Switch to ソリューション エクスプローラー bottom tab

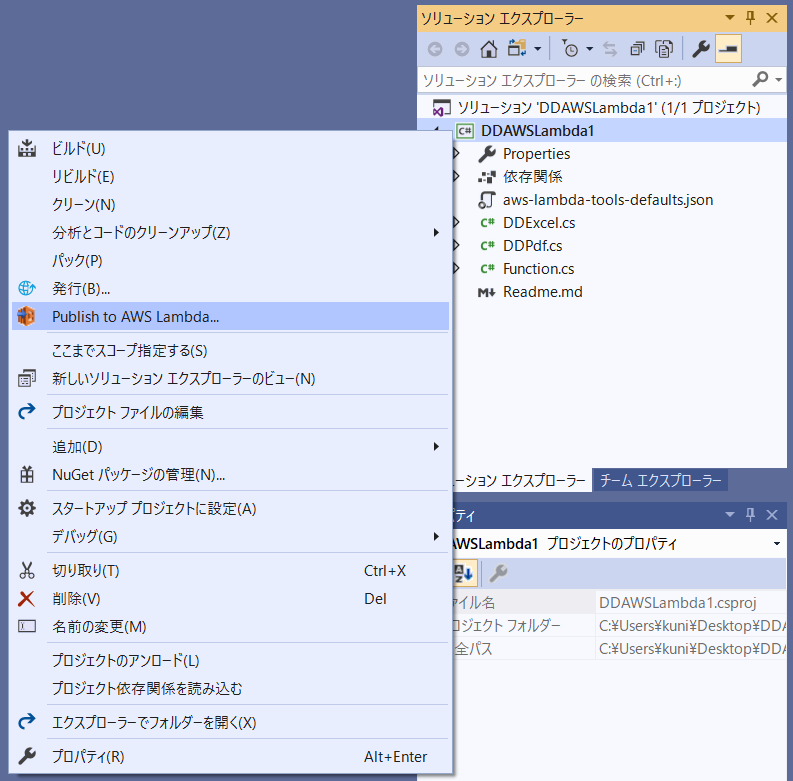coord(521,480)
